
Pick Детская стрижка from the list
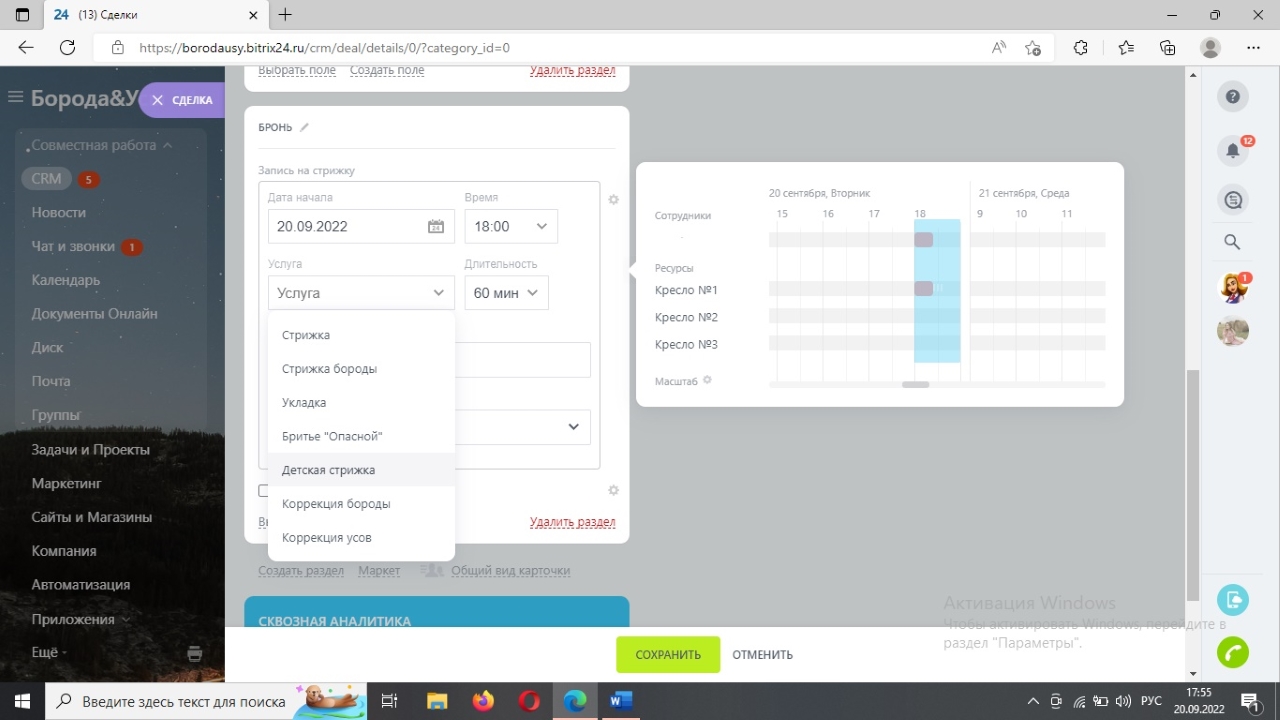pos(361,470)
